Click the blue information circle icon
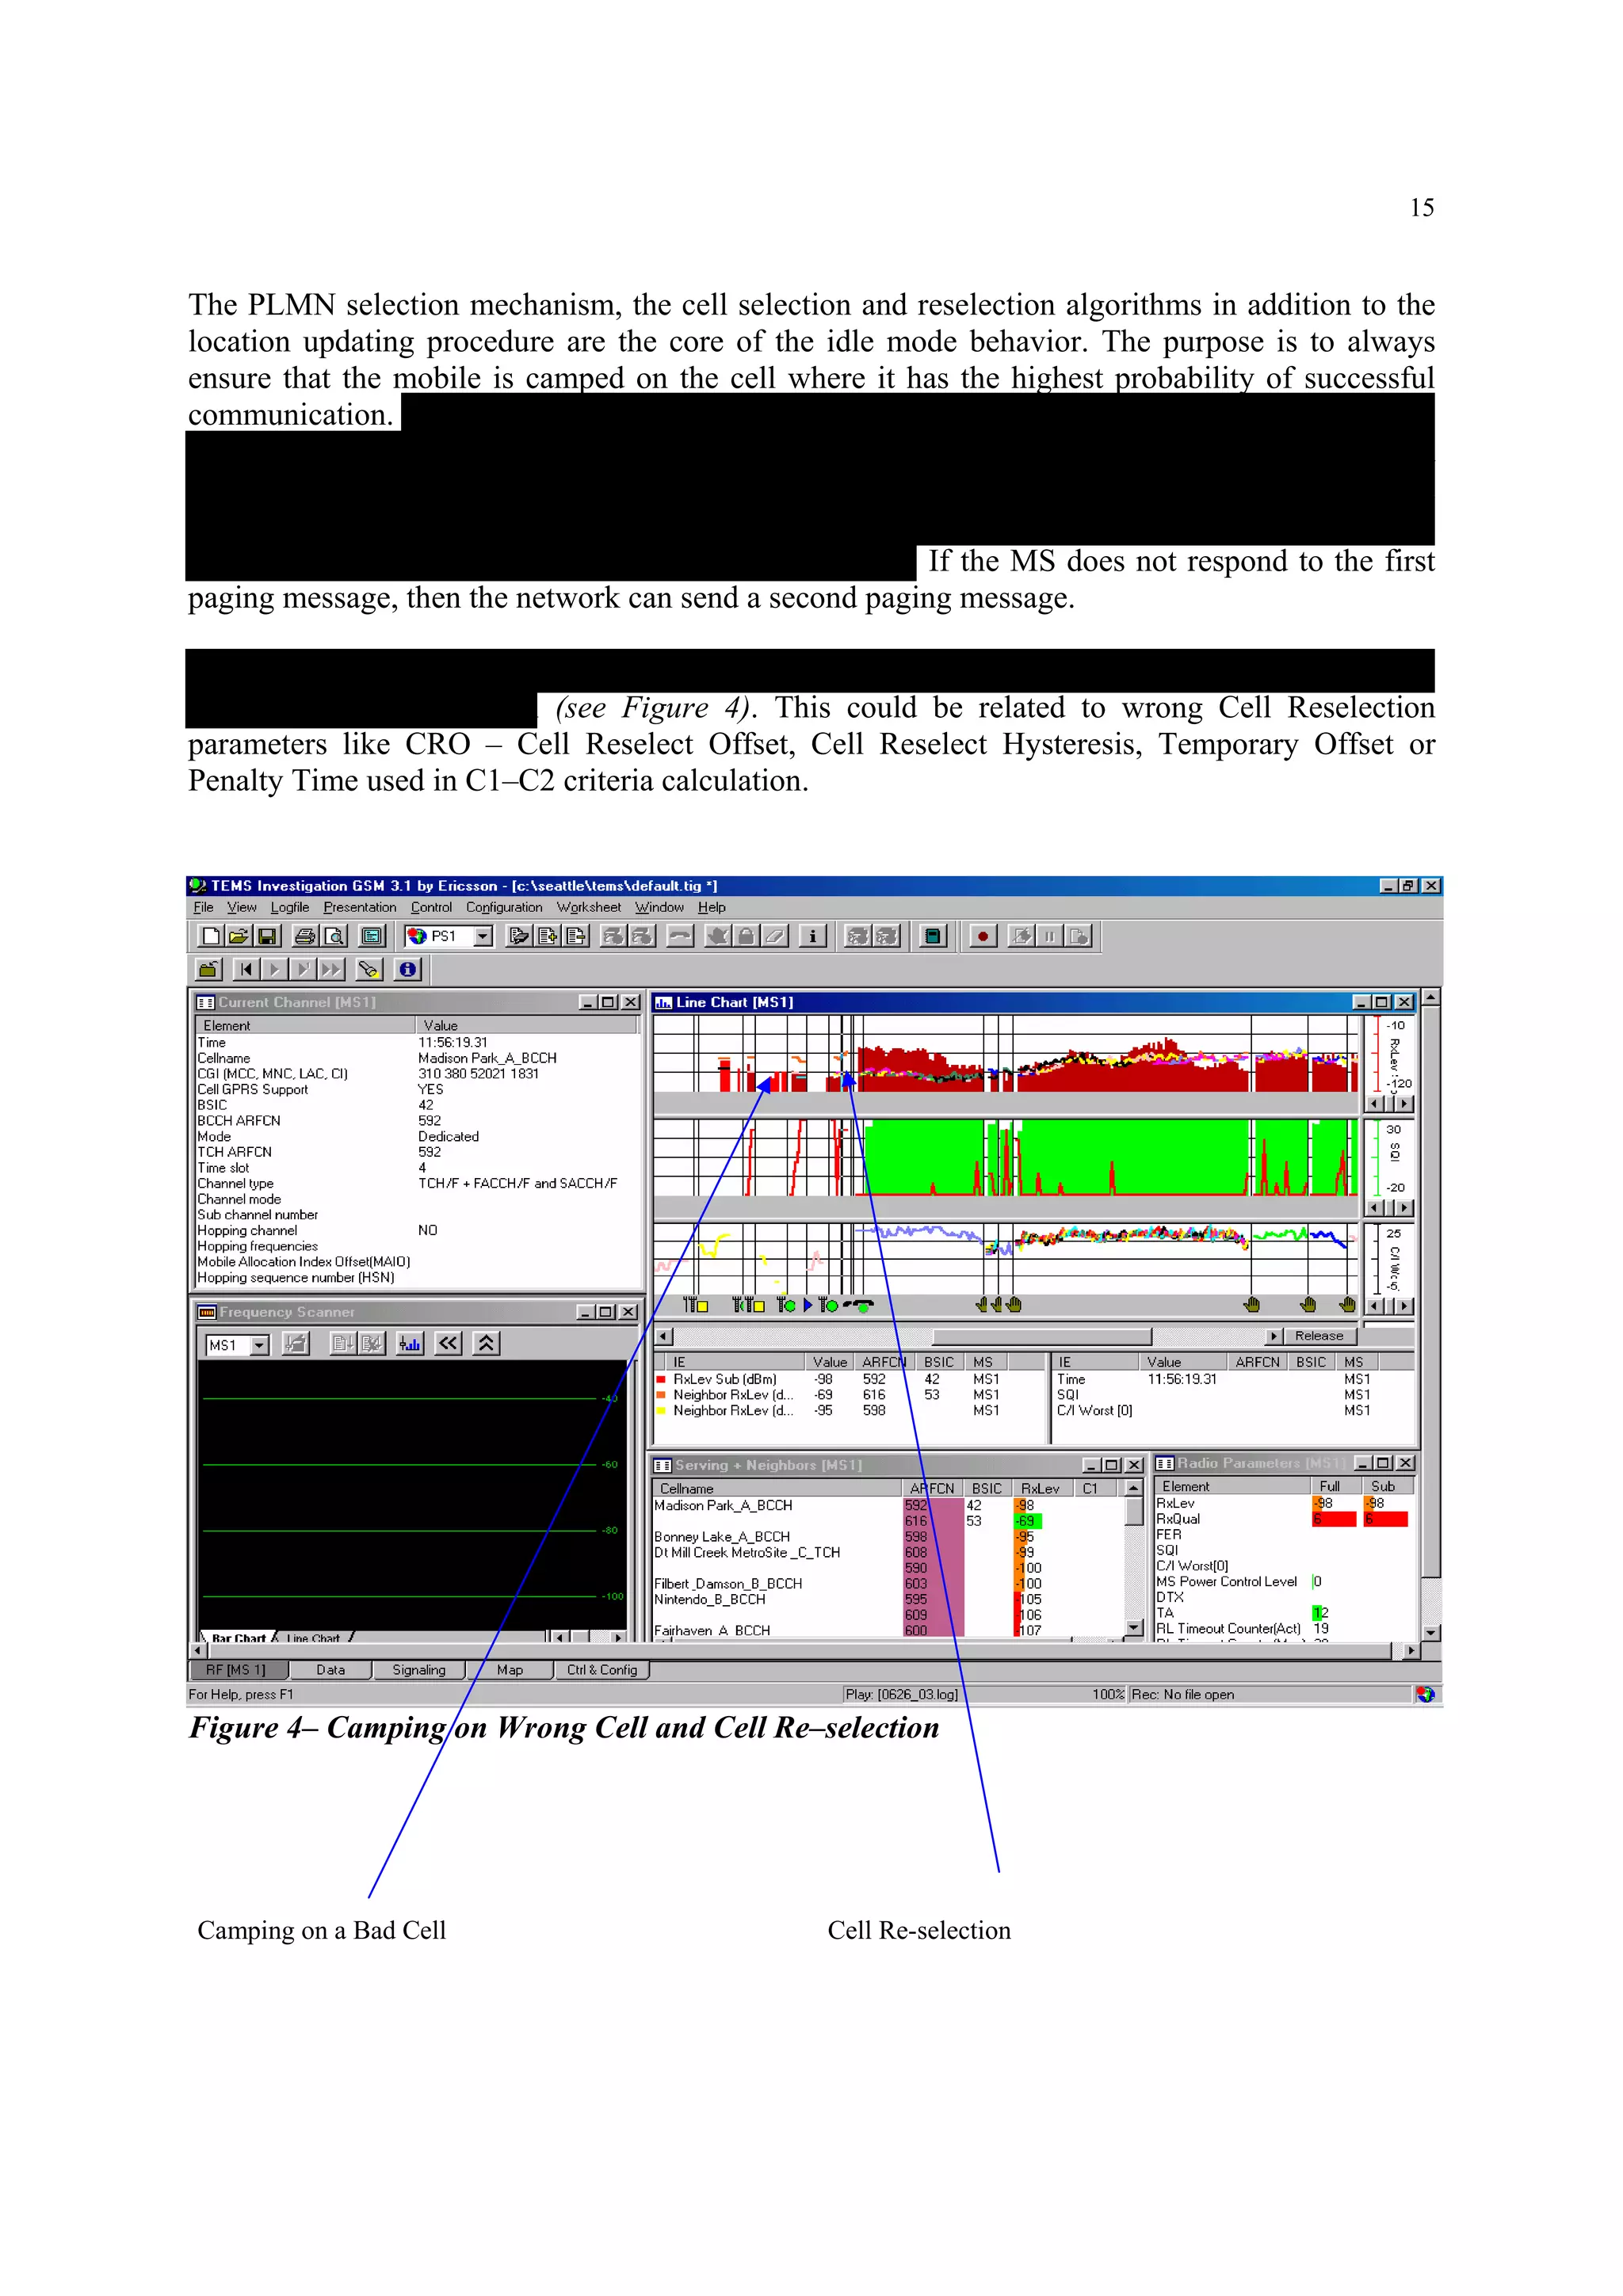Viewport: 1623px width, 2296px height. click(407, 969)
